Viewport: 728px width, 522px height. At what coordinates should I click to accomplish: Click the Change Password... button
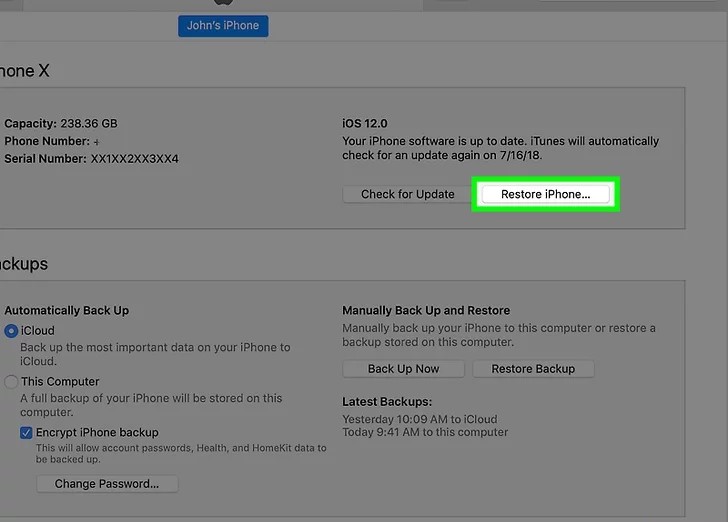107,484
